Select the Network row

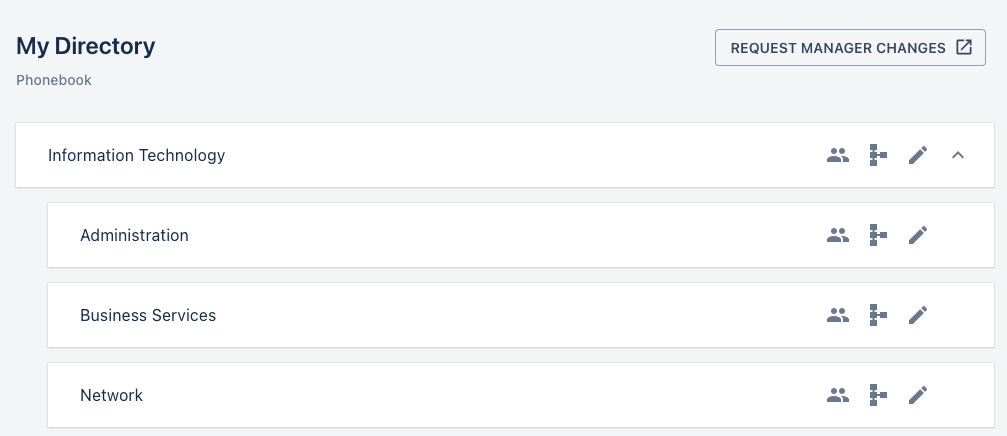[x=111, y=395]
